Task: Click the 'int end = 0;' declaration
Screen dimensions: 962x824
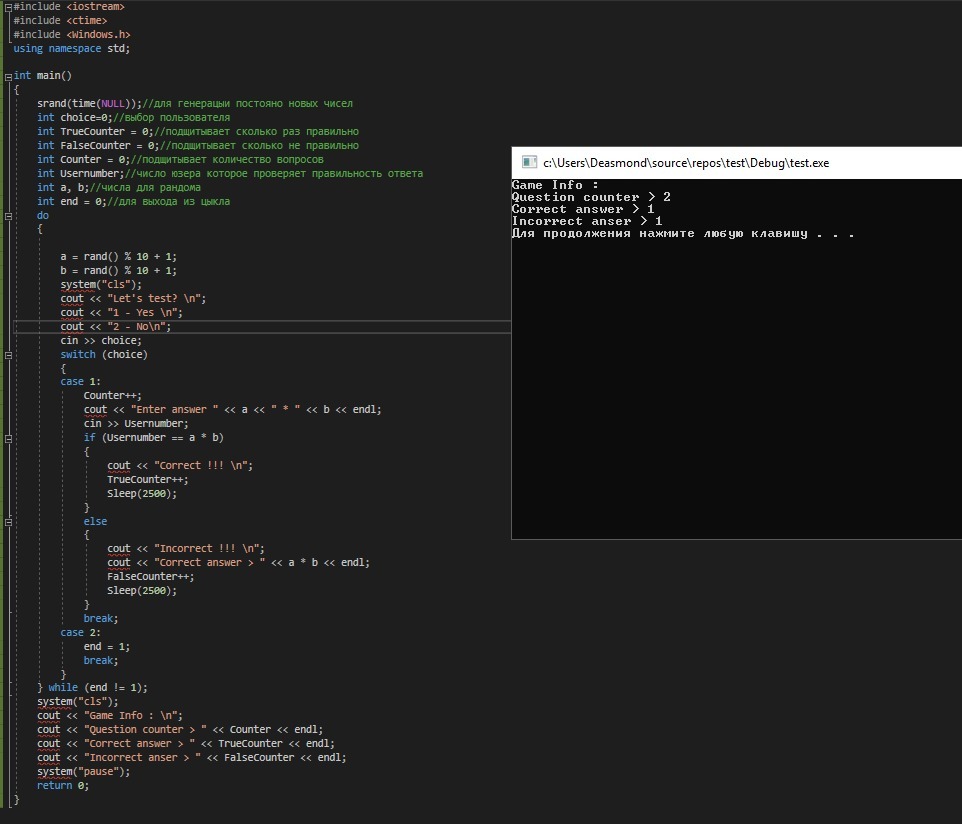Action: pyautogui.click(x=72, y=201)
